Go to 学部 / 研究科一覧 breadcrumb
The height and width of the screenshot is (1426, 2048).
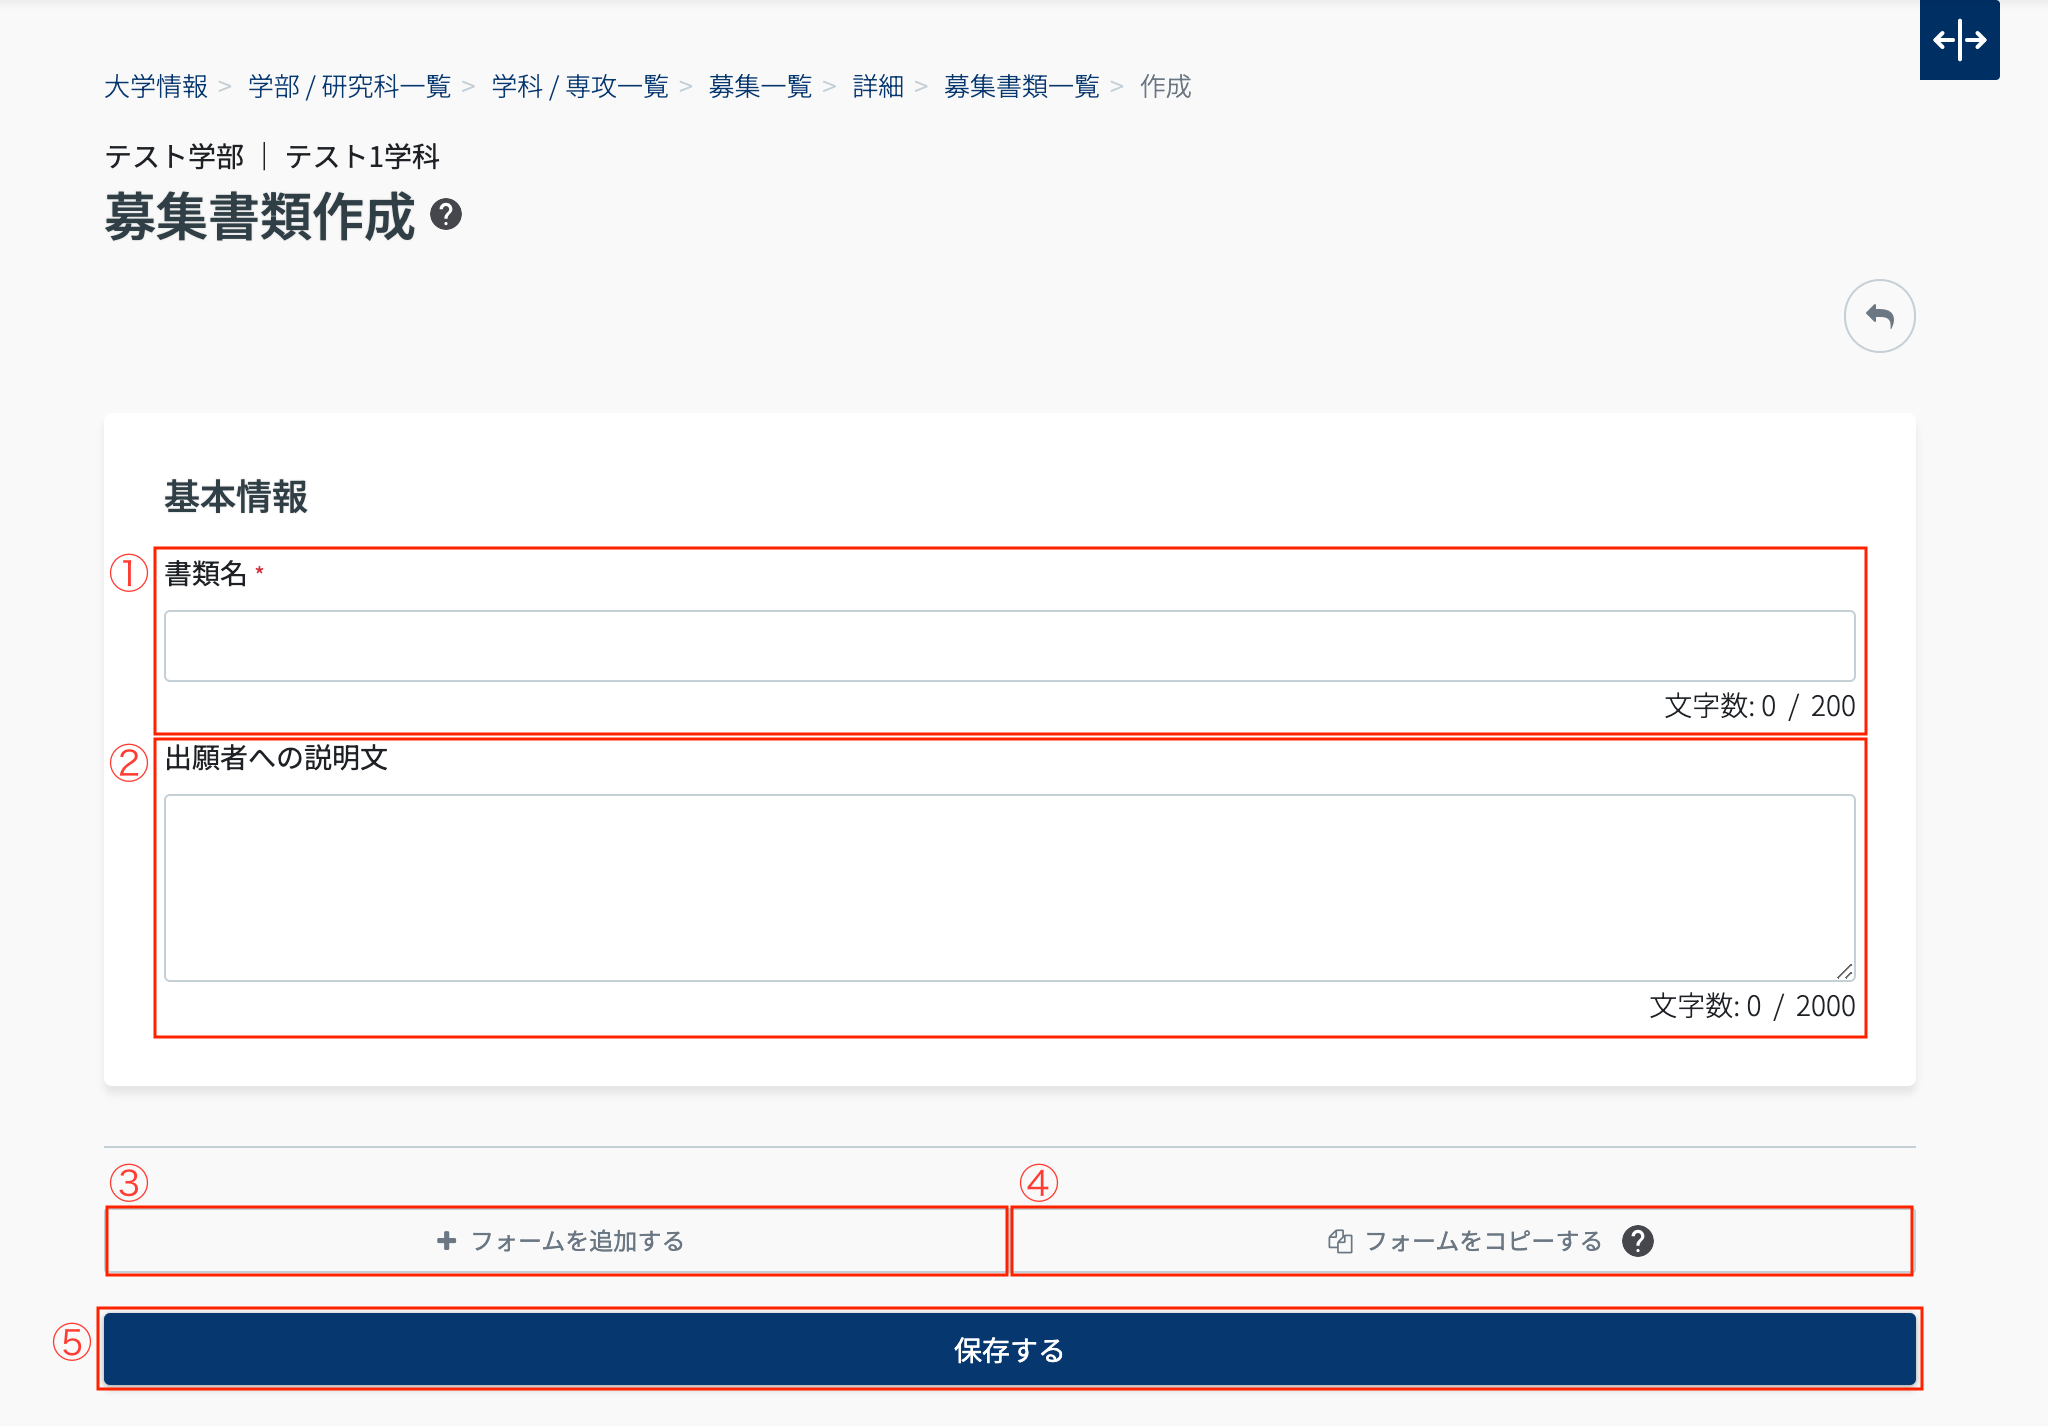pos(350,87)
